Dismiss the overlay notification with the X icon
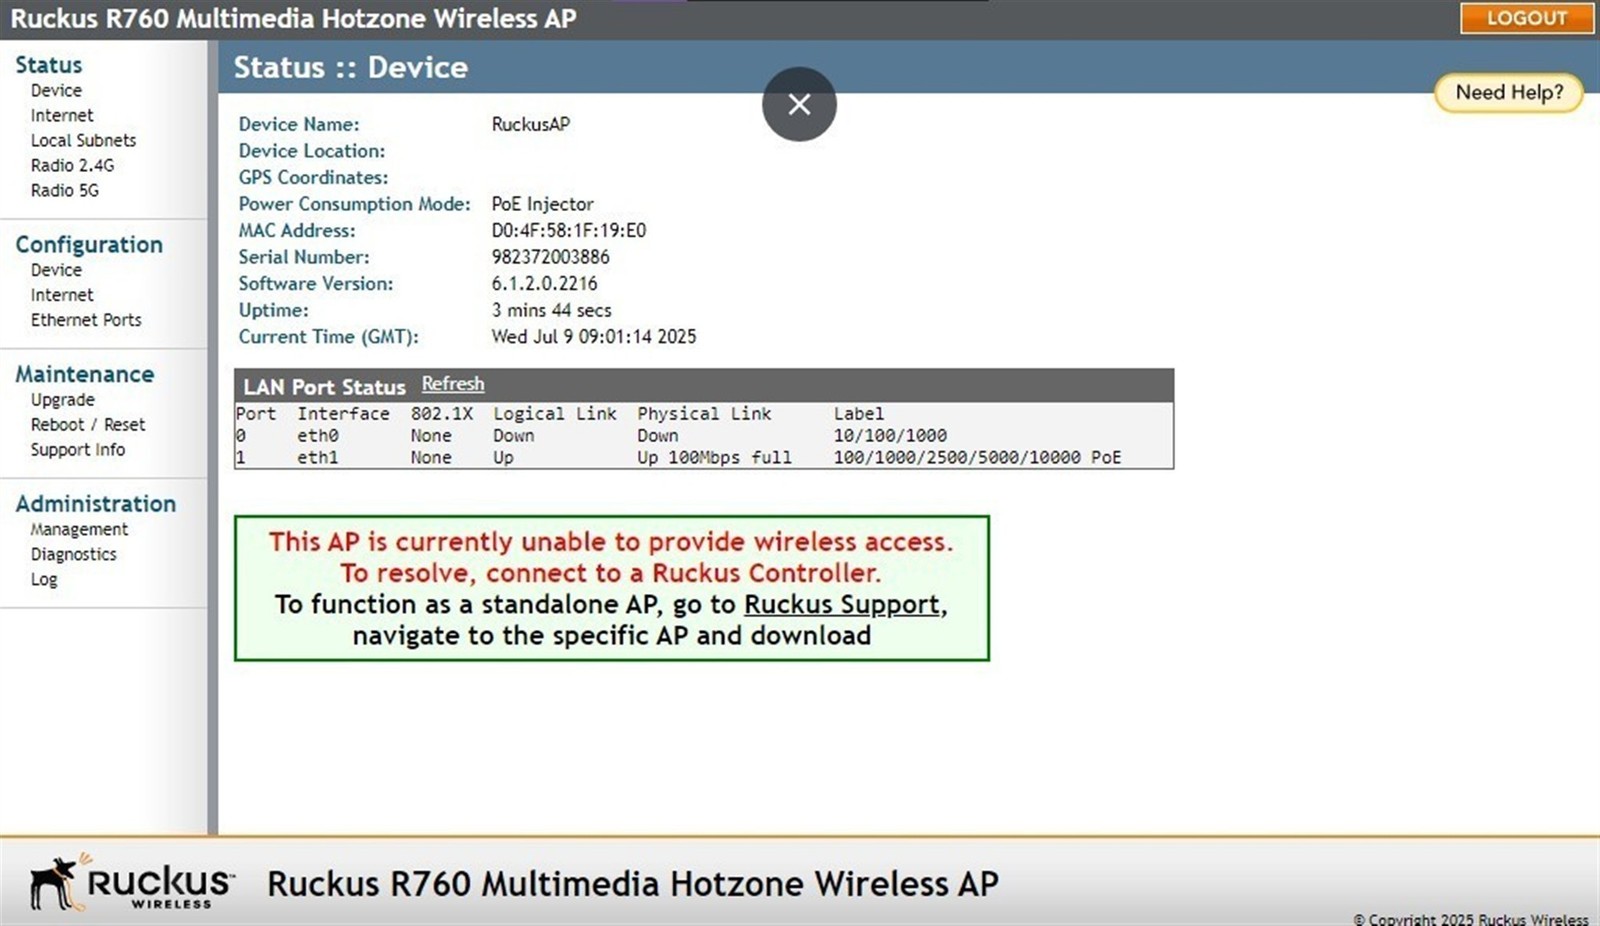 pos(798,103)
